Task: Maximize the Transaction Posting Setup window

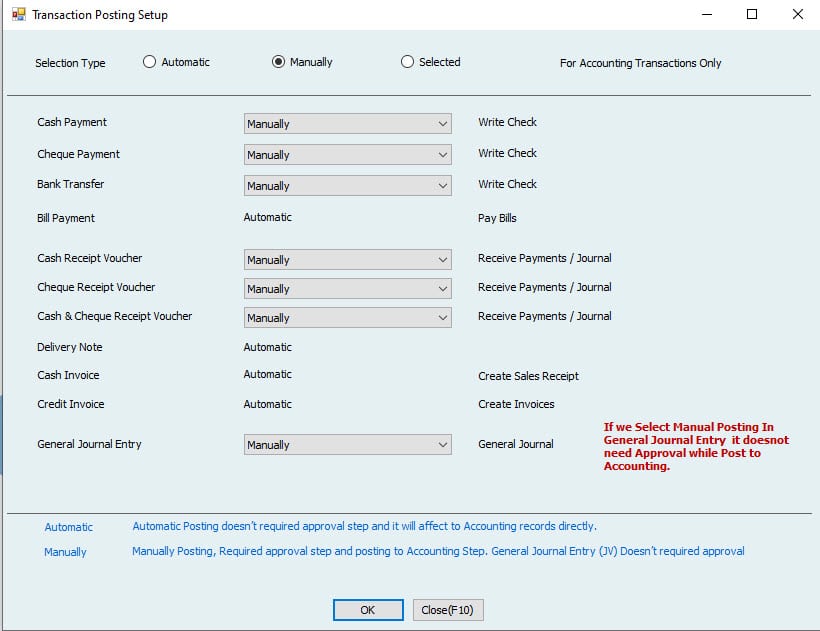Action: tap(752, 14)
